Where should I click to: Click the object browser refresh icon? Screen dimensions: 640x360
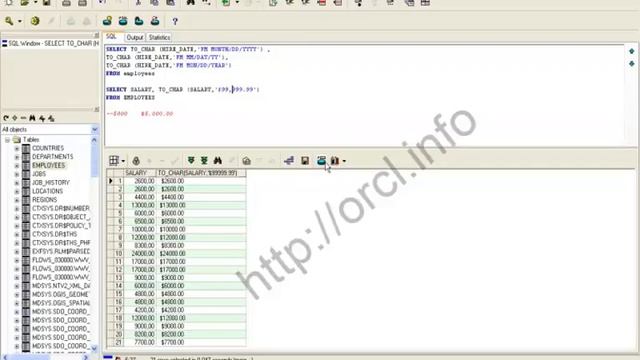[6, 118]
